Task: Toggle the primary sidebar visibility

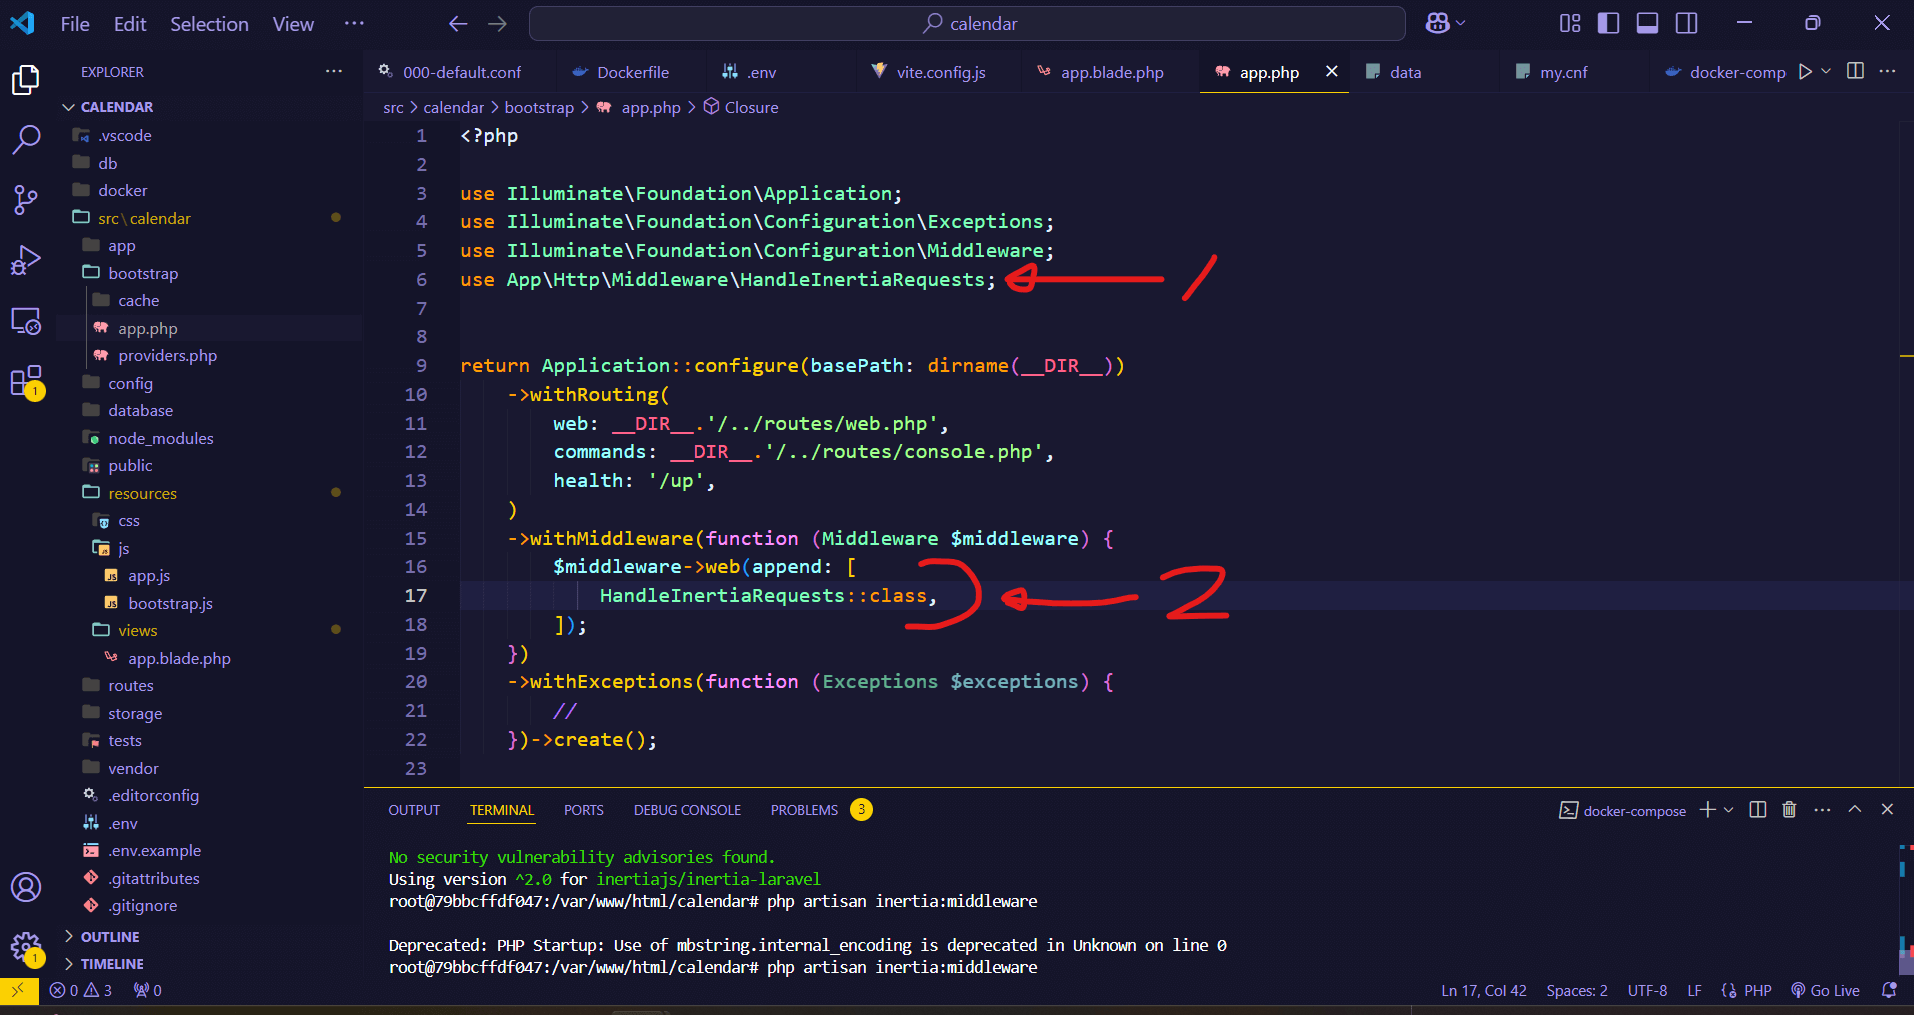Action: point(1608,22)
